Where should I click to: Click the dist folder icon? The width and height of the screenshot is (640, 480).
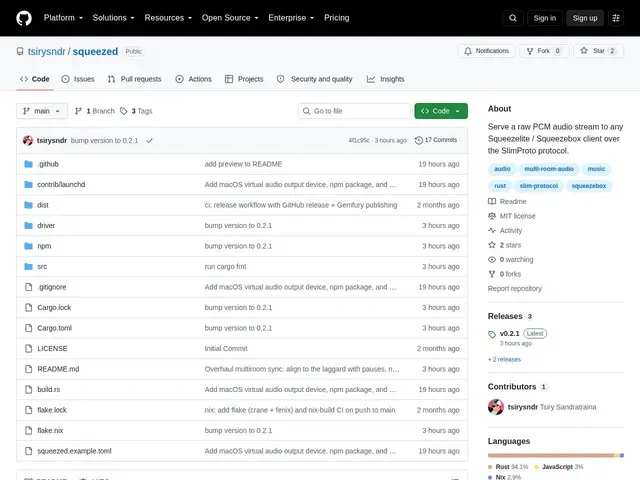pyautogui.click(x=28, y=205)
